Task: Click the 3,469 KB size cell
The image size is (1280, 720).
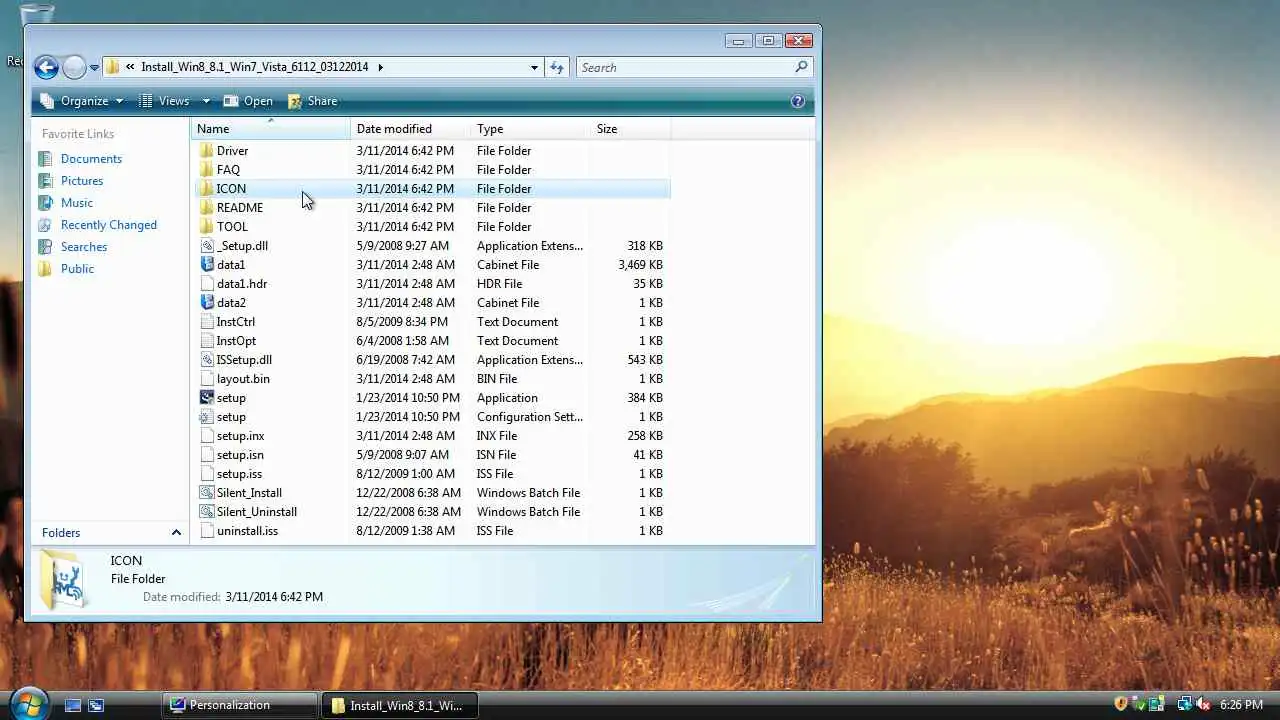Action: click(x=640, y=265)
